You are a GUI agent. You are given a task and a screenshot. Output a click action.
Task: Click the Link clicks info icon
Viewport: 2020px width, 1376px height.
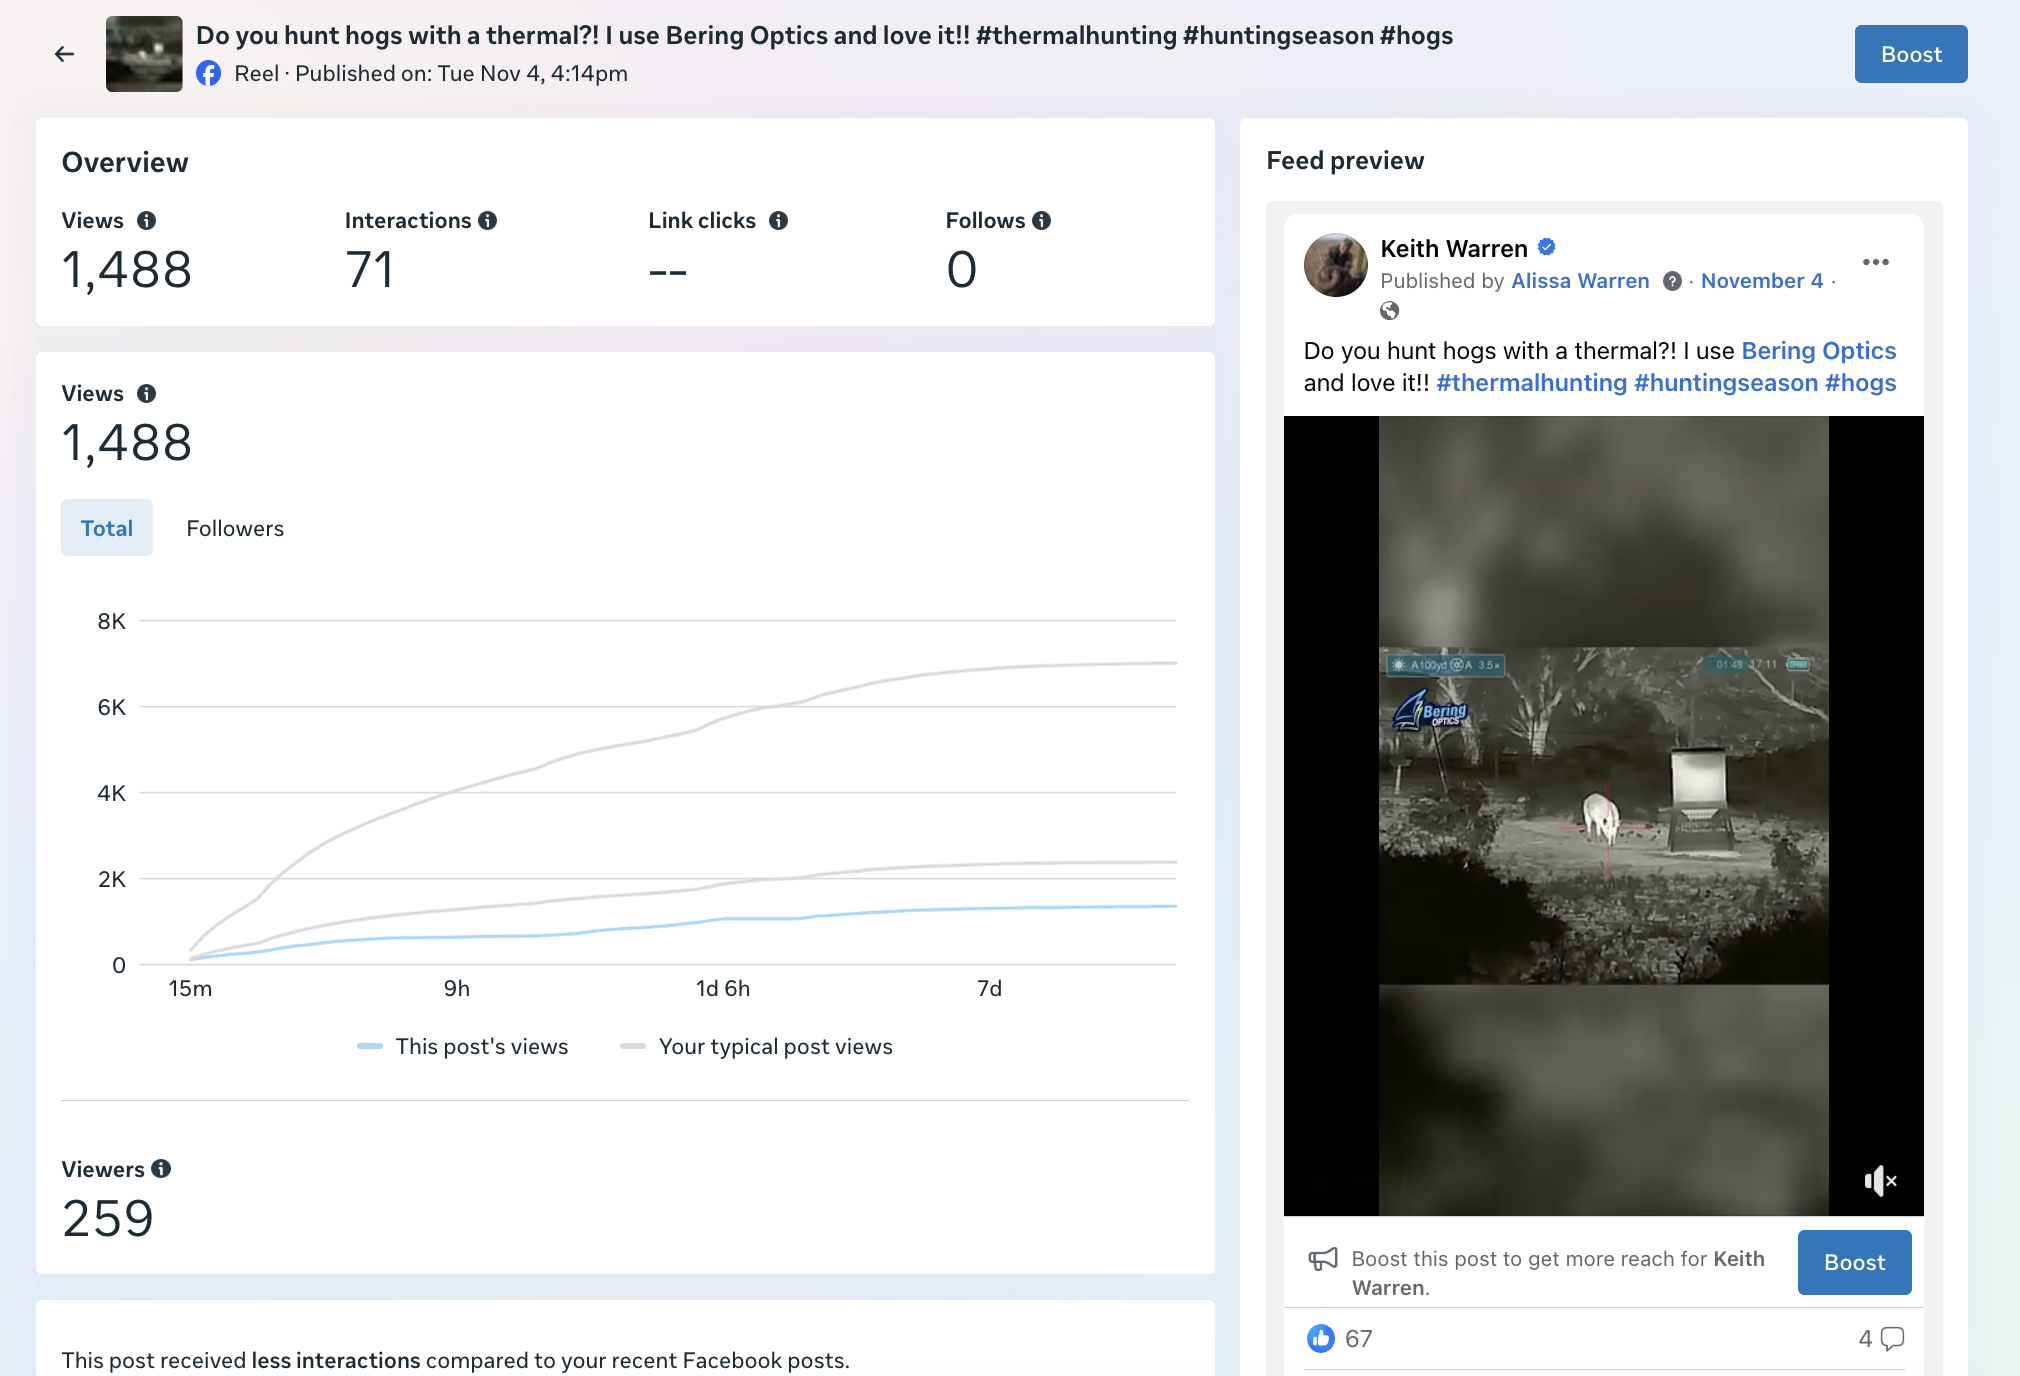(x=778, y=221)
